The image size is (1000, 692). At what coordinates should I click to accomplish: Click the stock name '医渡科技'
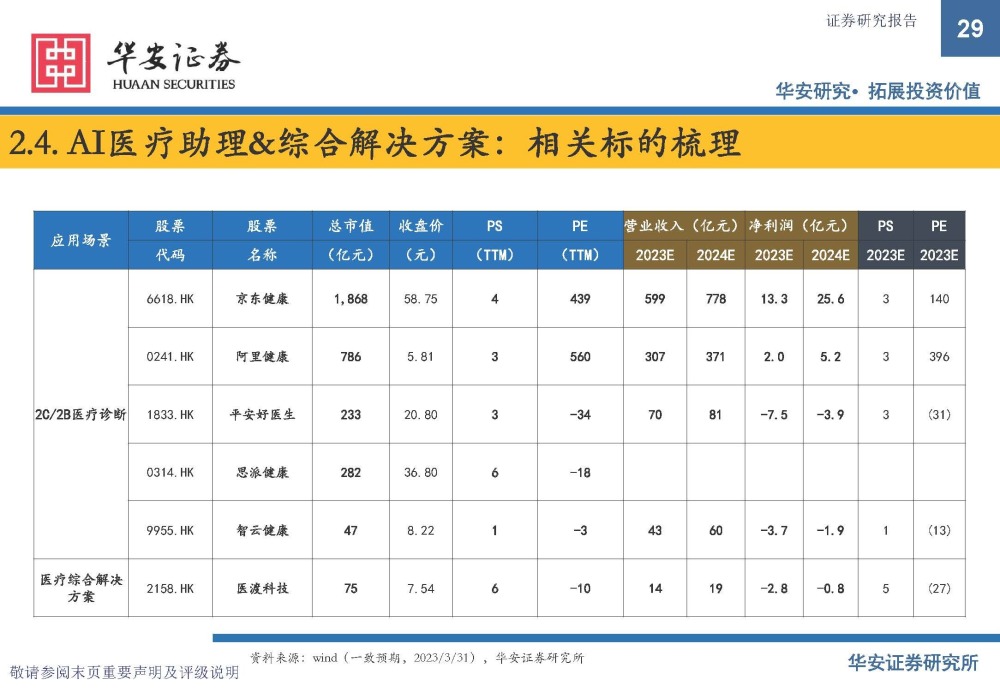[x=262, y=589]
